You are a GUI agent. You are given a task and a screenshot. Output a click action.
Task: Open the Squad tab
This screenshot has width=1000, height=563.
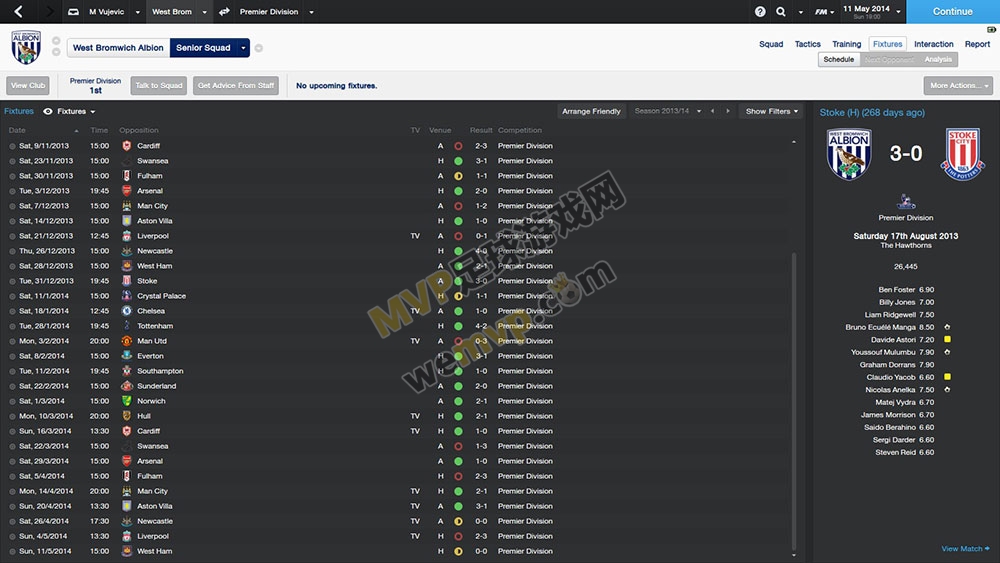[770, 44]
